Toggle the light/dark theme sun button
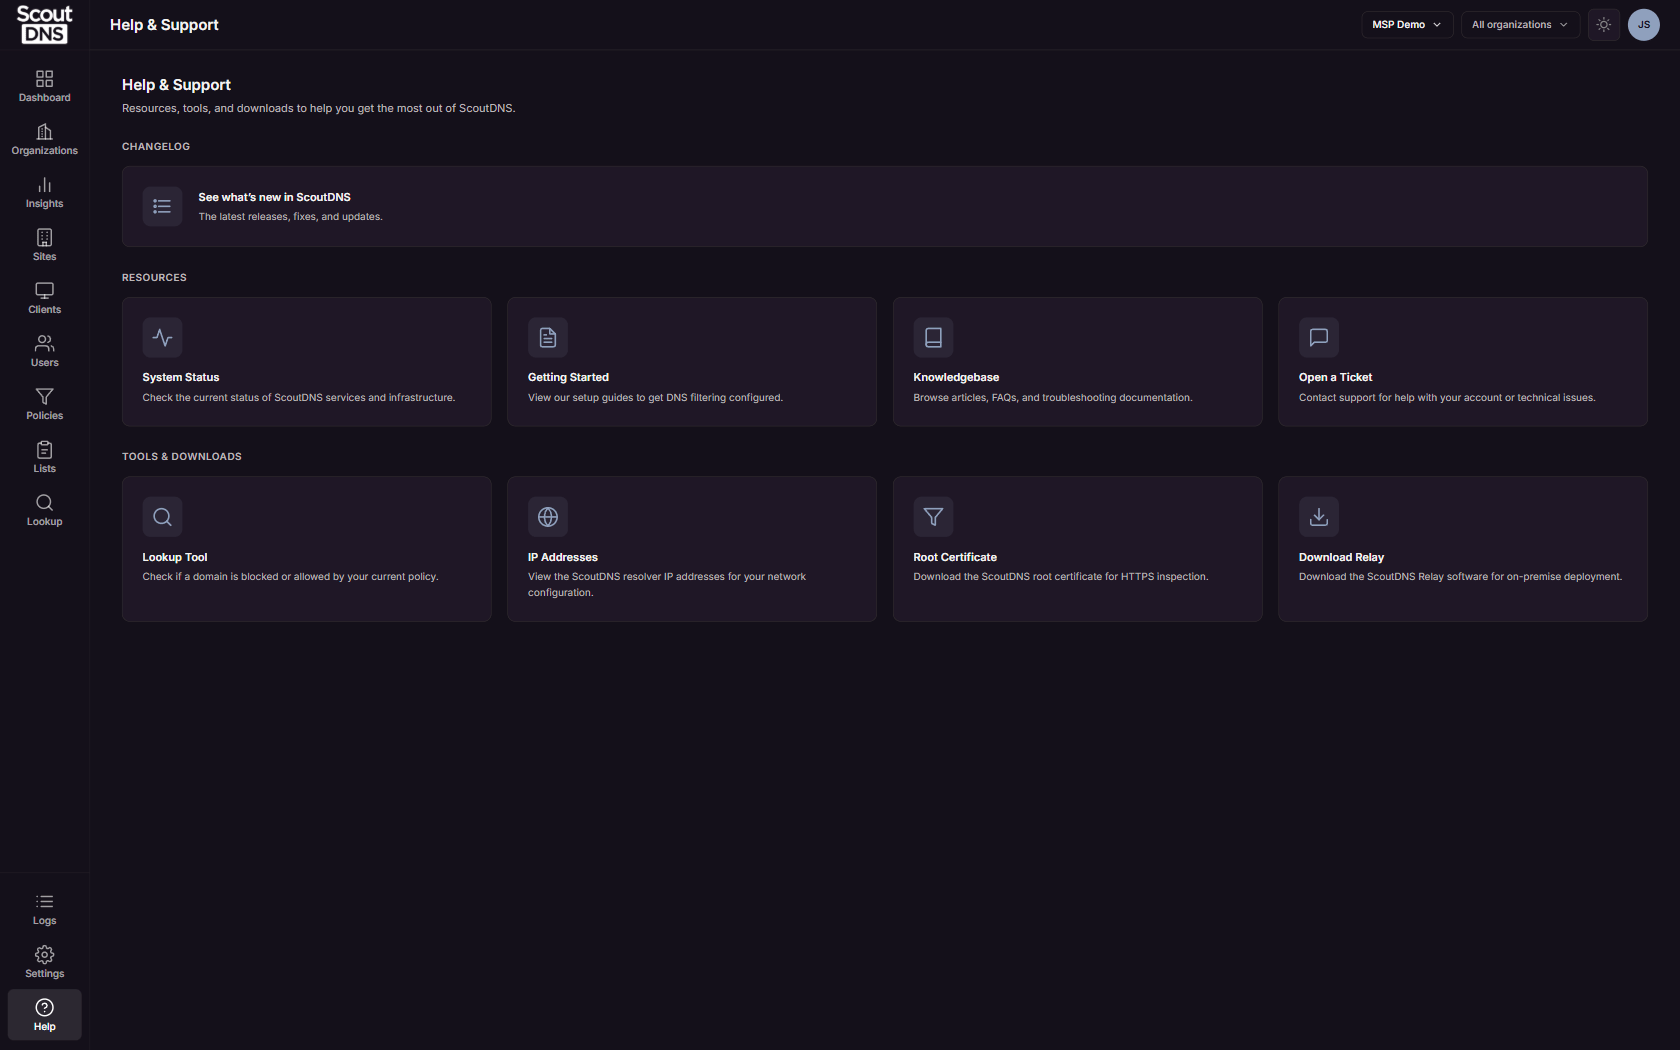 tap(1604, 25)
